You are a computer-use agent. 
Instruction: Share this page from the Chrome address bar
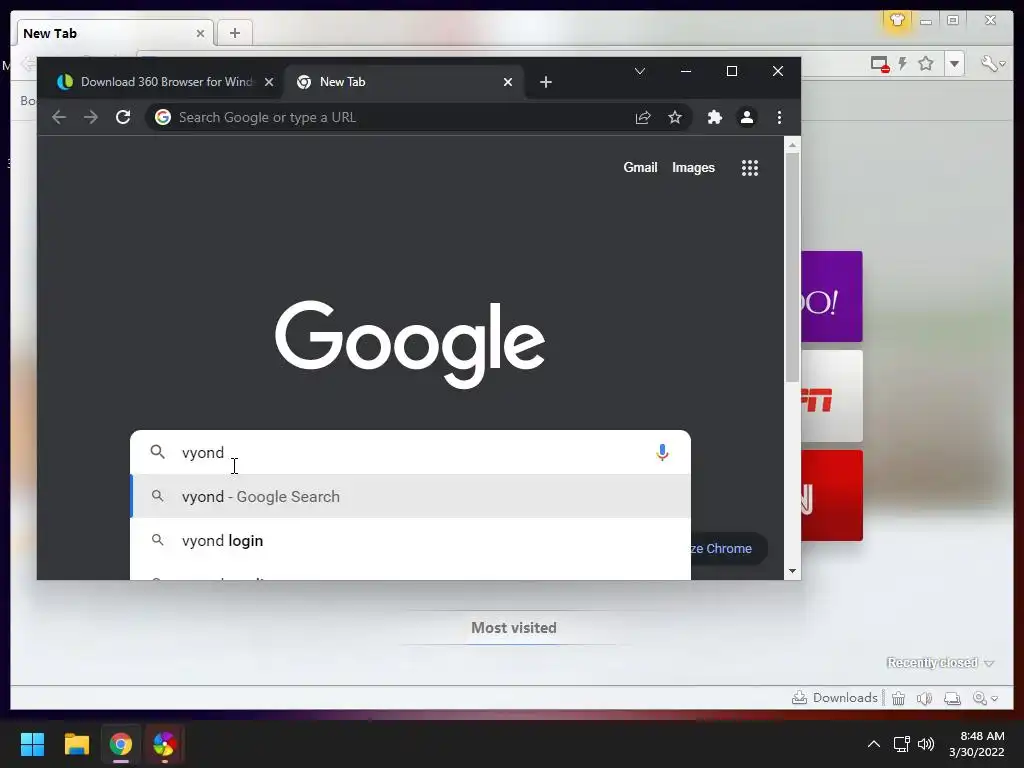[643, 117]
